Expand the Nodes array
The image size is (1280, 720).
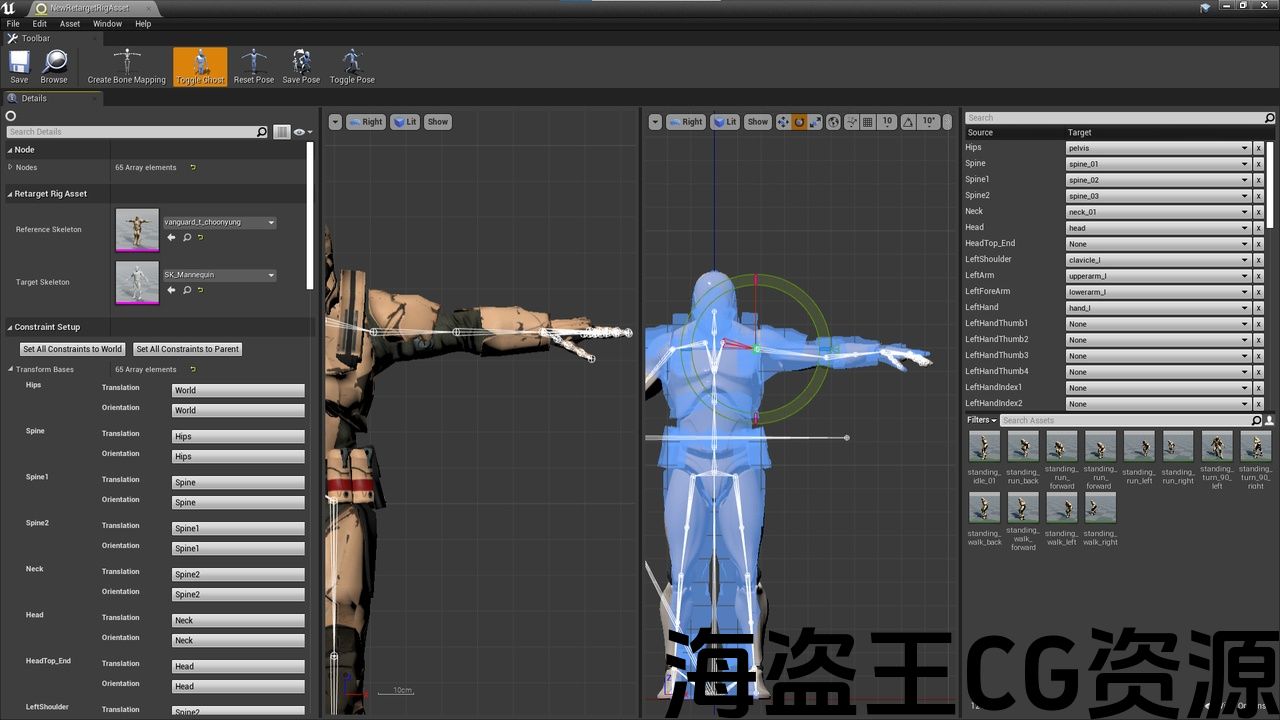click(x=11, y=167)
